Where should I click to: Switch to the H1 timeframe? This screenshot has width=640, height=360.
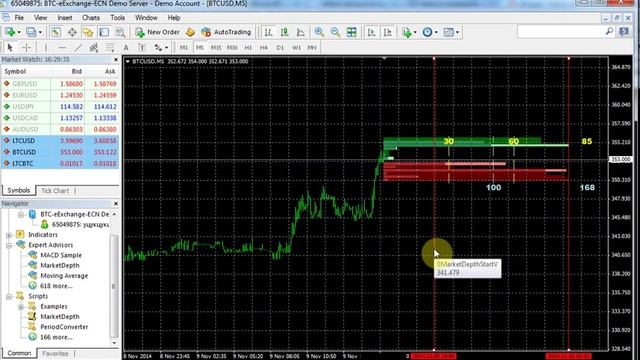pyautogui.click(x=248, y=48)
